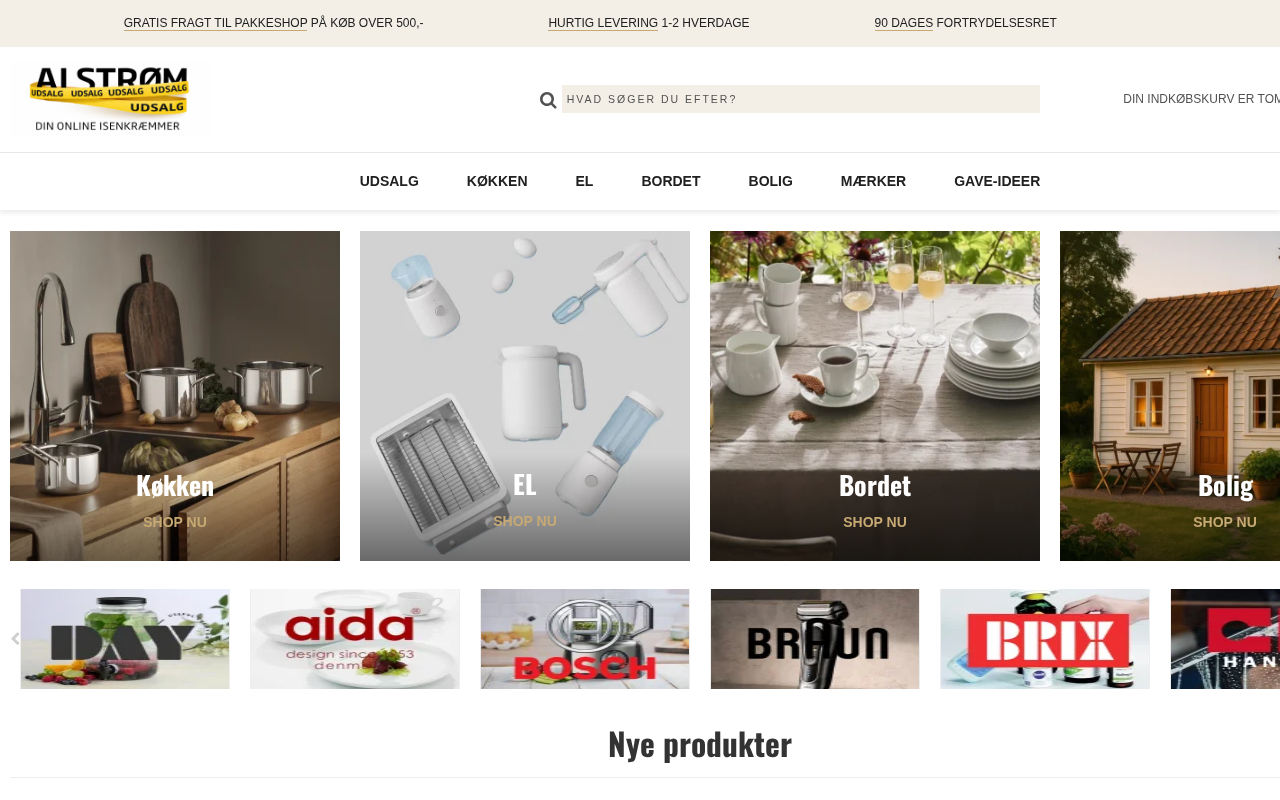Open the DAY brand logo tile
The width and height of the screenshot is (1280, 800).
(x=125, y=639)
